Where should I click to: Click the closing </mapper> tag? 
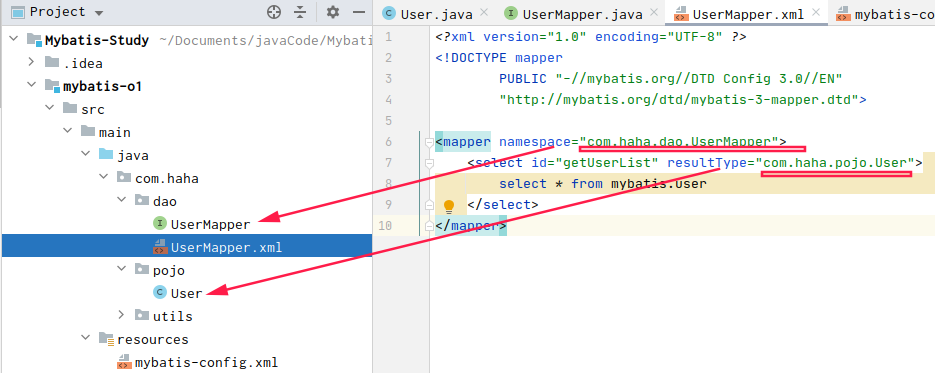pos(471,226)
